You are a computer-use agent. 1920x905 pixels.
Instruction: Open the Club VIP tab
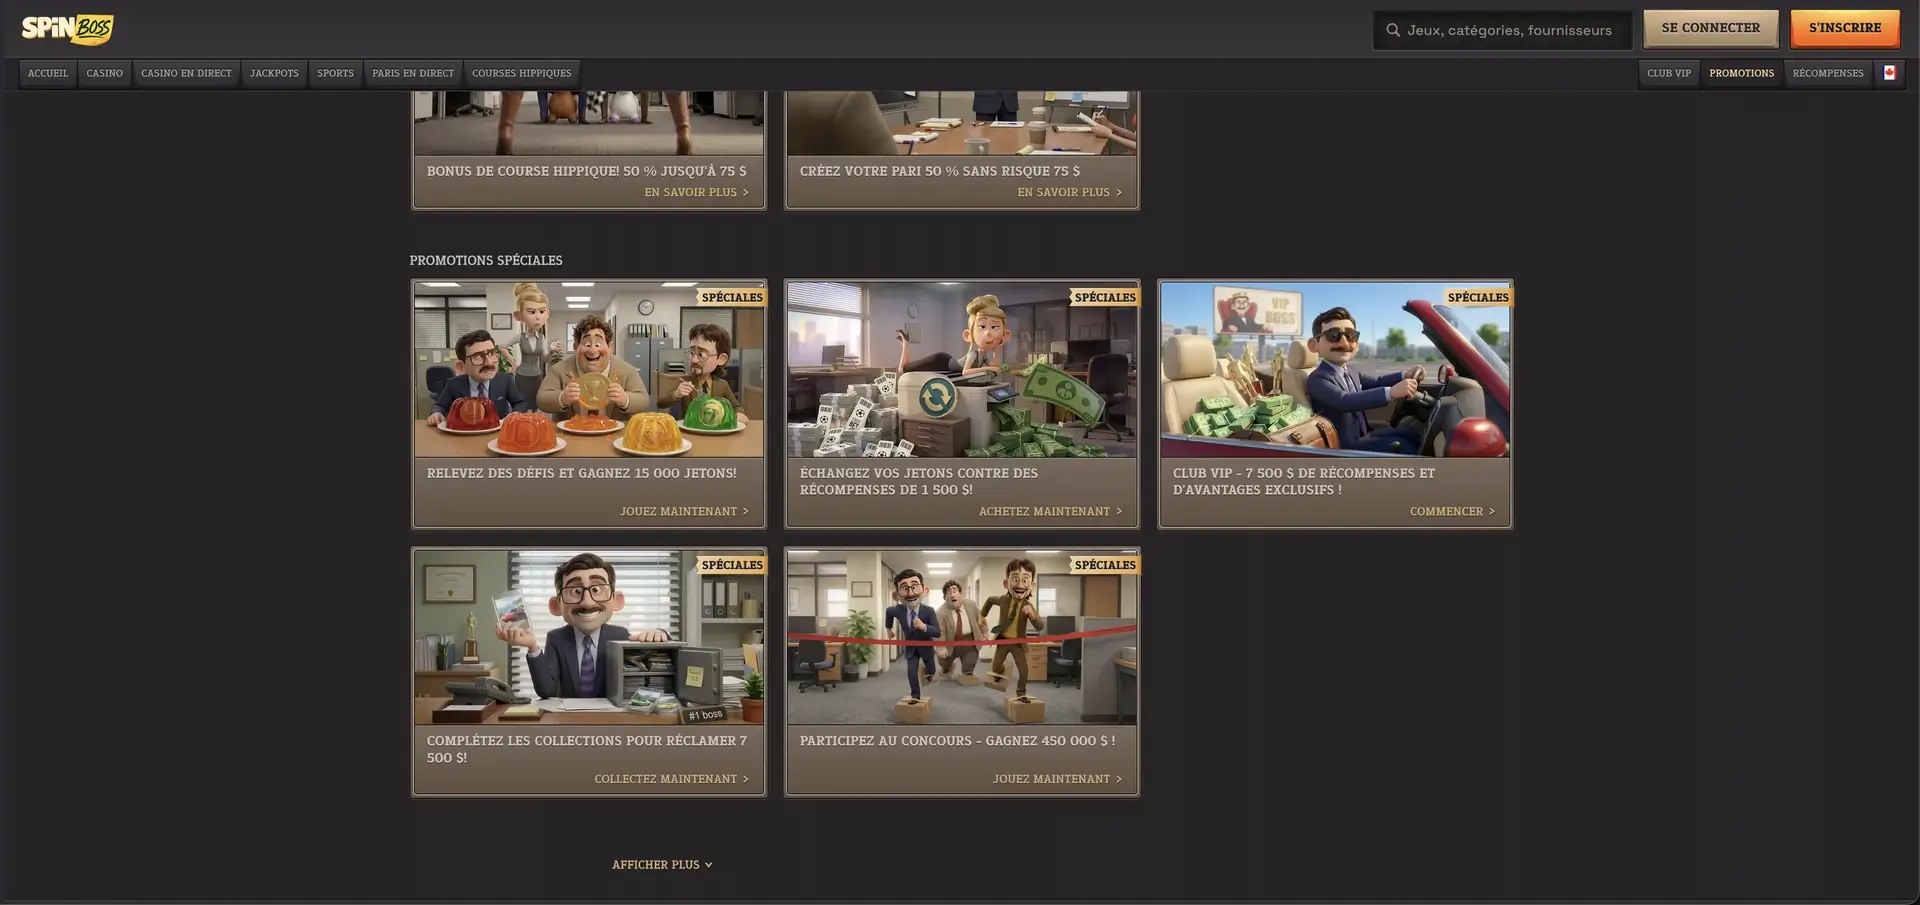(1668, 73)
